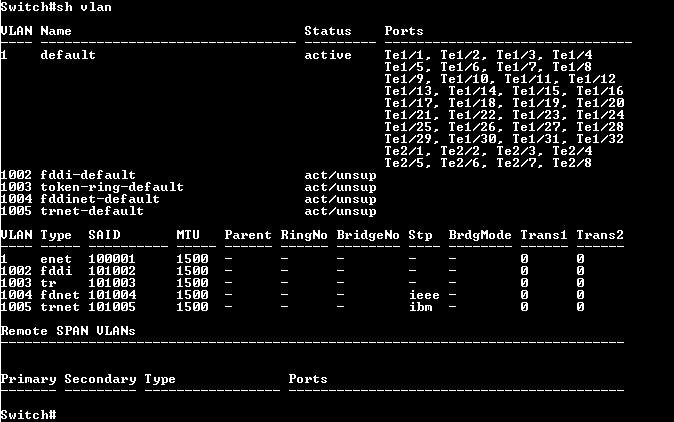Select the 'Parent' column header
674x422 pixels.
tap(248, 235)
